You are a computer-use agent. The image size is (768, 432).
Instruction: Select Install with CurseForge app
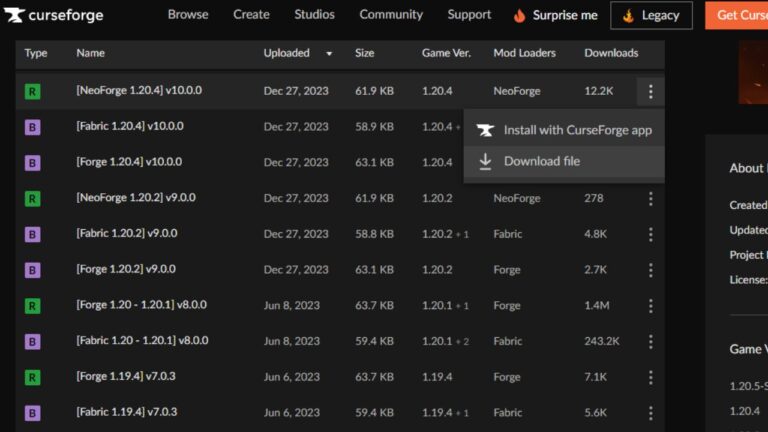tap(577, 130)
